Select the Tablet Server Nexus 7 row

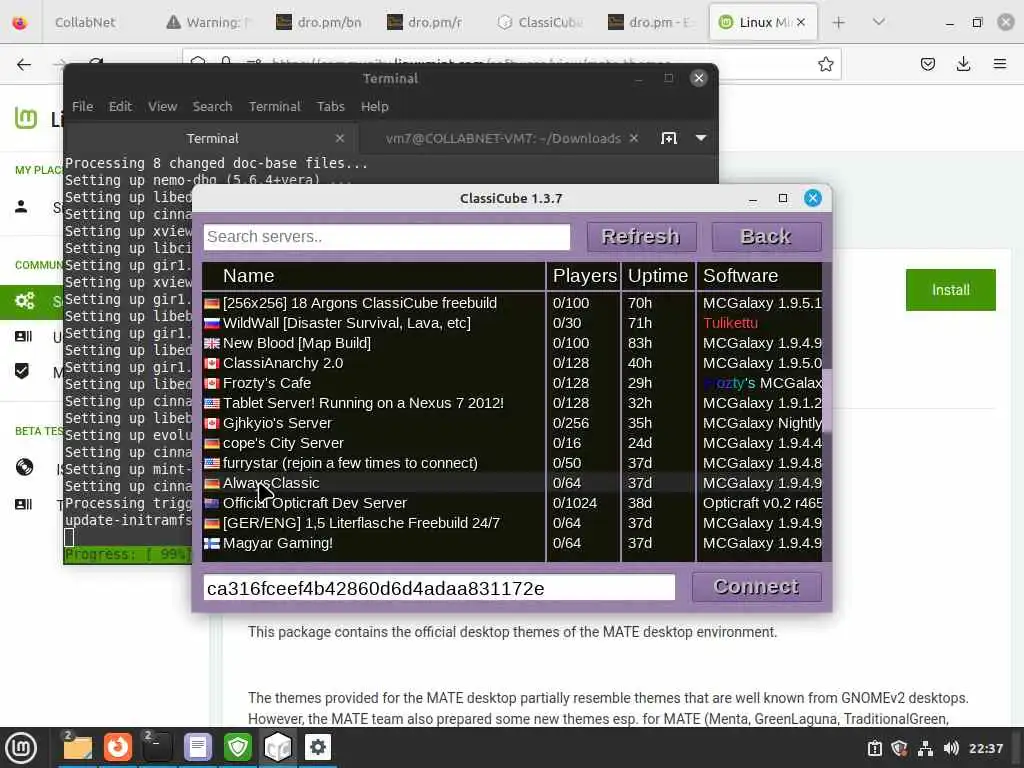tap(512, 404)
